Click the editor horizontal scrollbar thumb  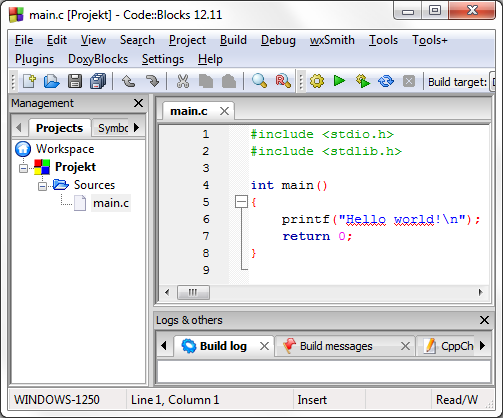coord(193,292)
